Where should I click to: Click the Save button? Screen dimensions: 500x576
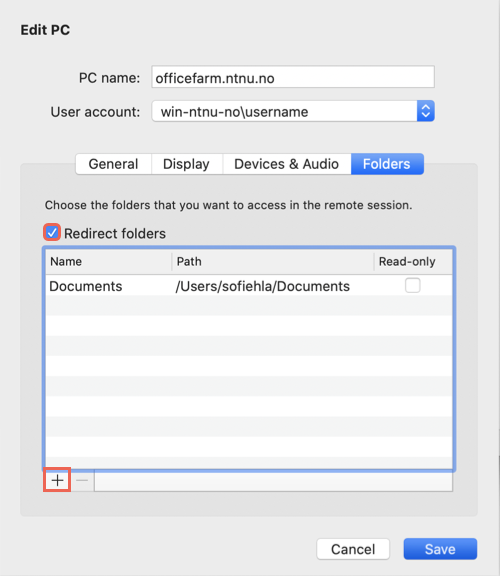pos(440,549)
